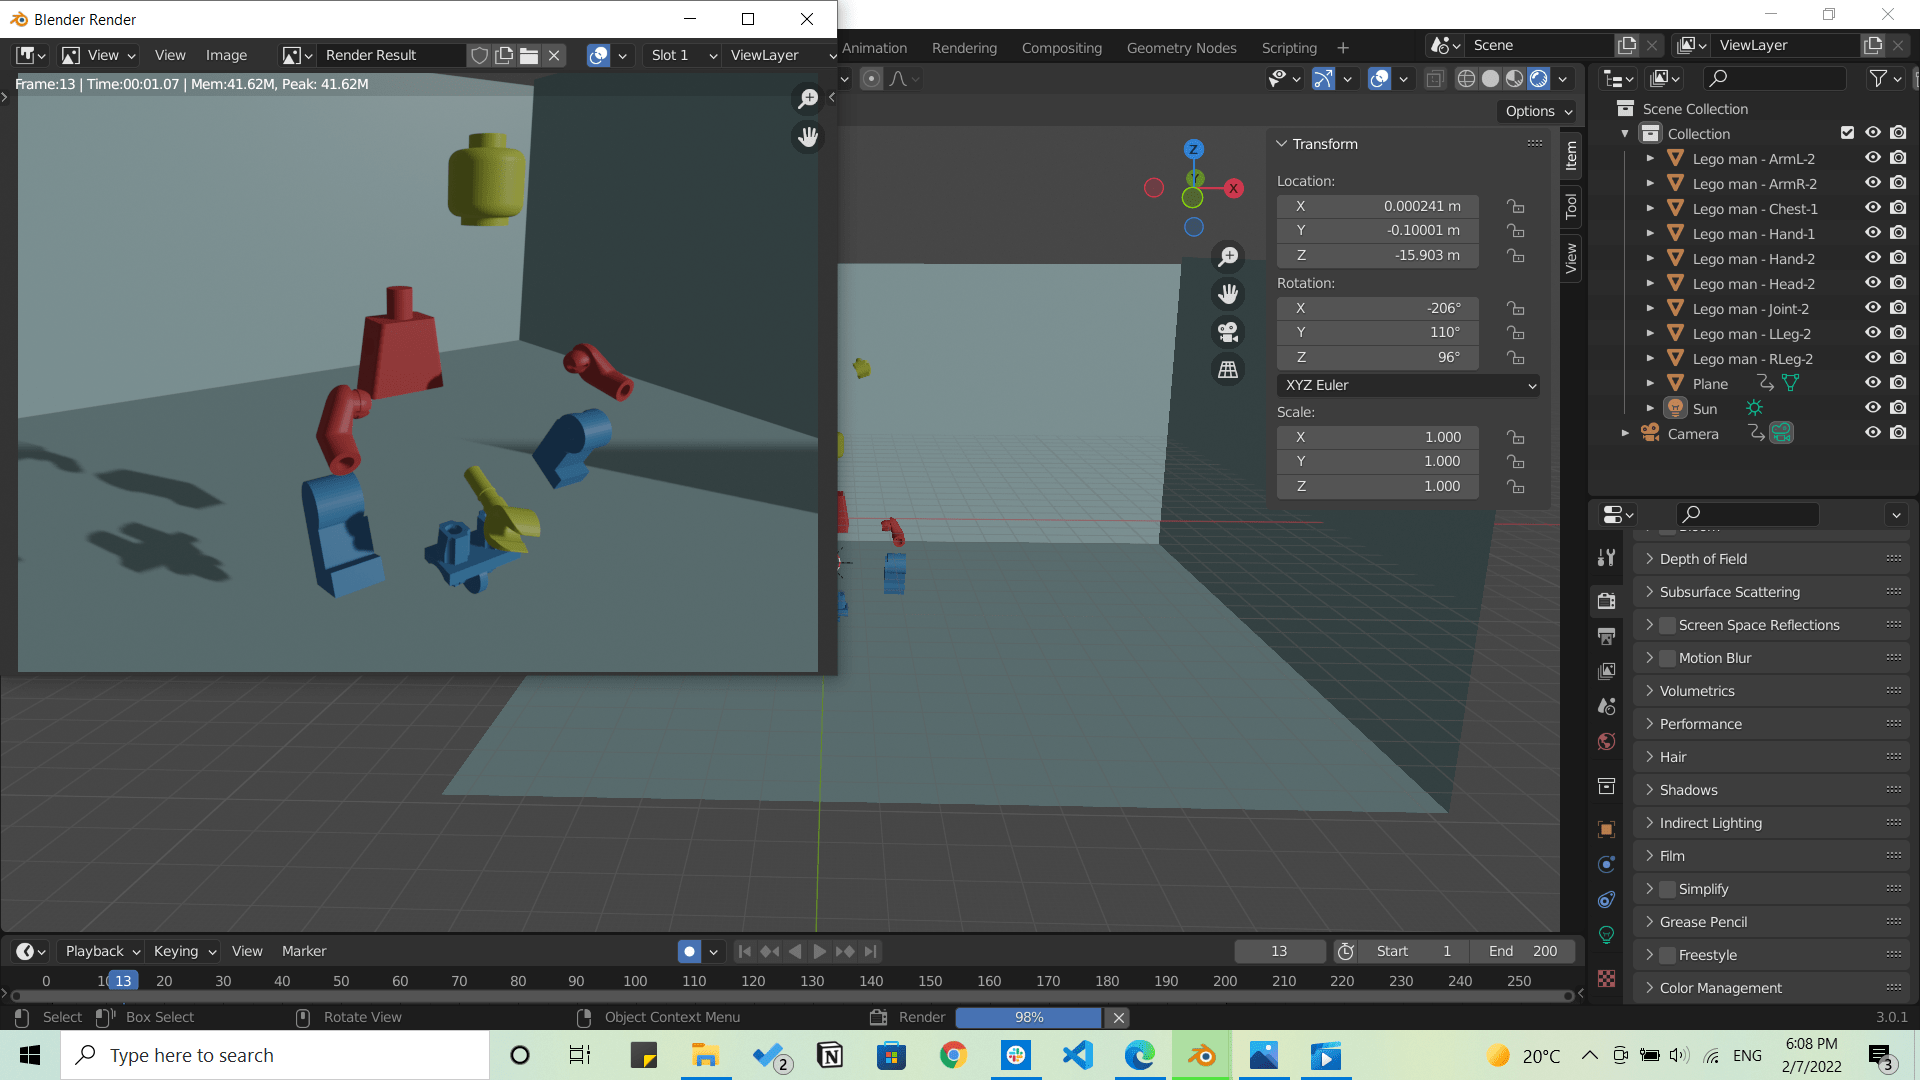Open Blender app from Windows taskbar
Screen dimensions: 1920x1080
pyautogui.click(x=1202, y=1055)
